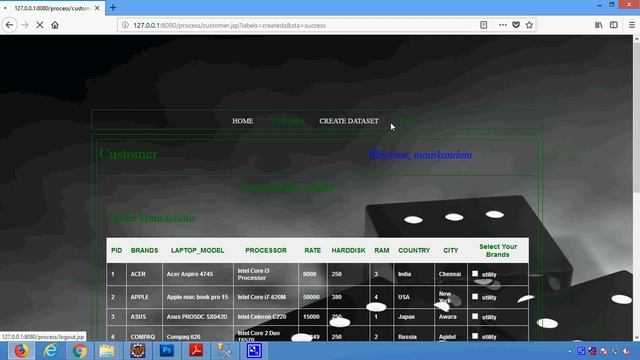Click the BRANDS column header
640x360 pixels.
click(x=144, y=250)
